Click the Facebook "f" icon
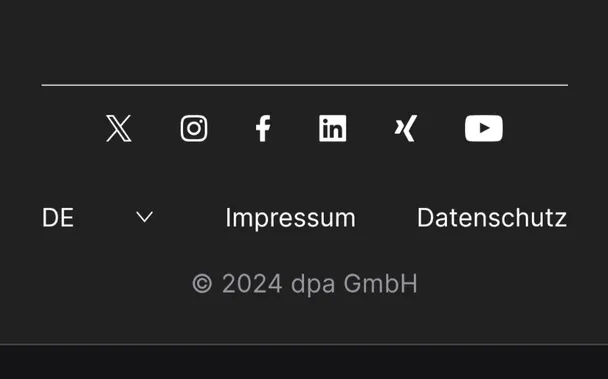Viewport: 608px width, 379px height. click(x=263, y=128)
